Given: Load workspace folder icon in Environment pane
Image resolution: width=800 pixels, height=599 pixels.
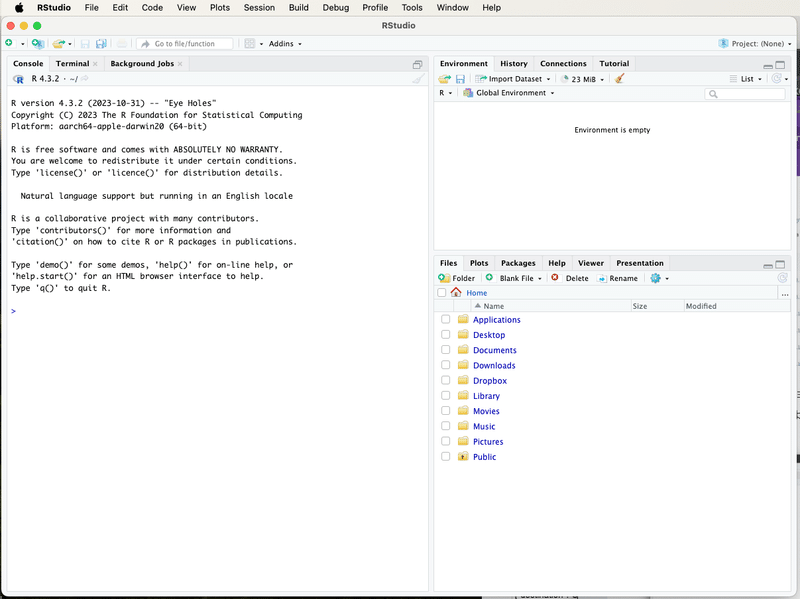Looking at the screenshot, I should click(x=444, y=79).
